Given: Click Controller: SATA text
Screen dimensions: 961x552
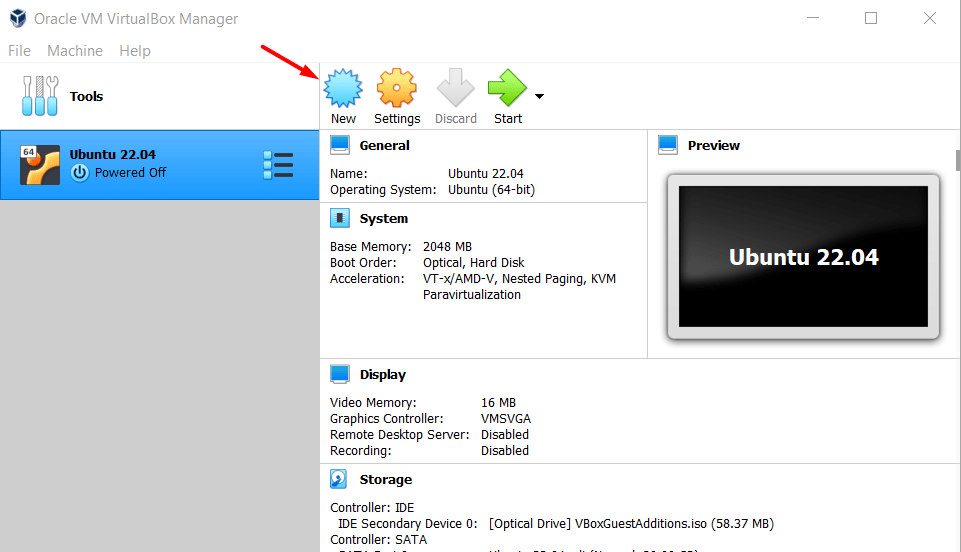Looking at the screenshot, I should 378,540.
